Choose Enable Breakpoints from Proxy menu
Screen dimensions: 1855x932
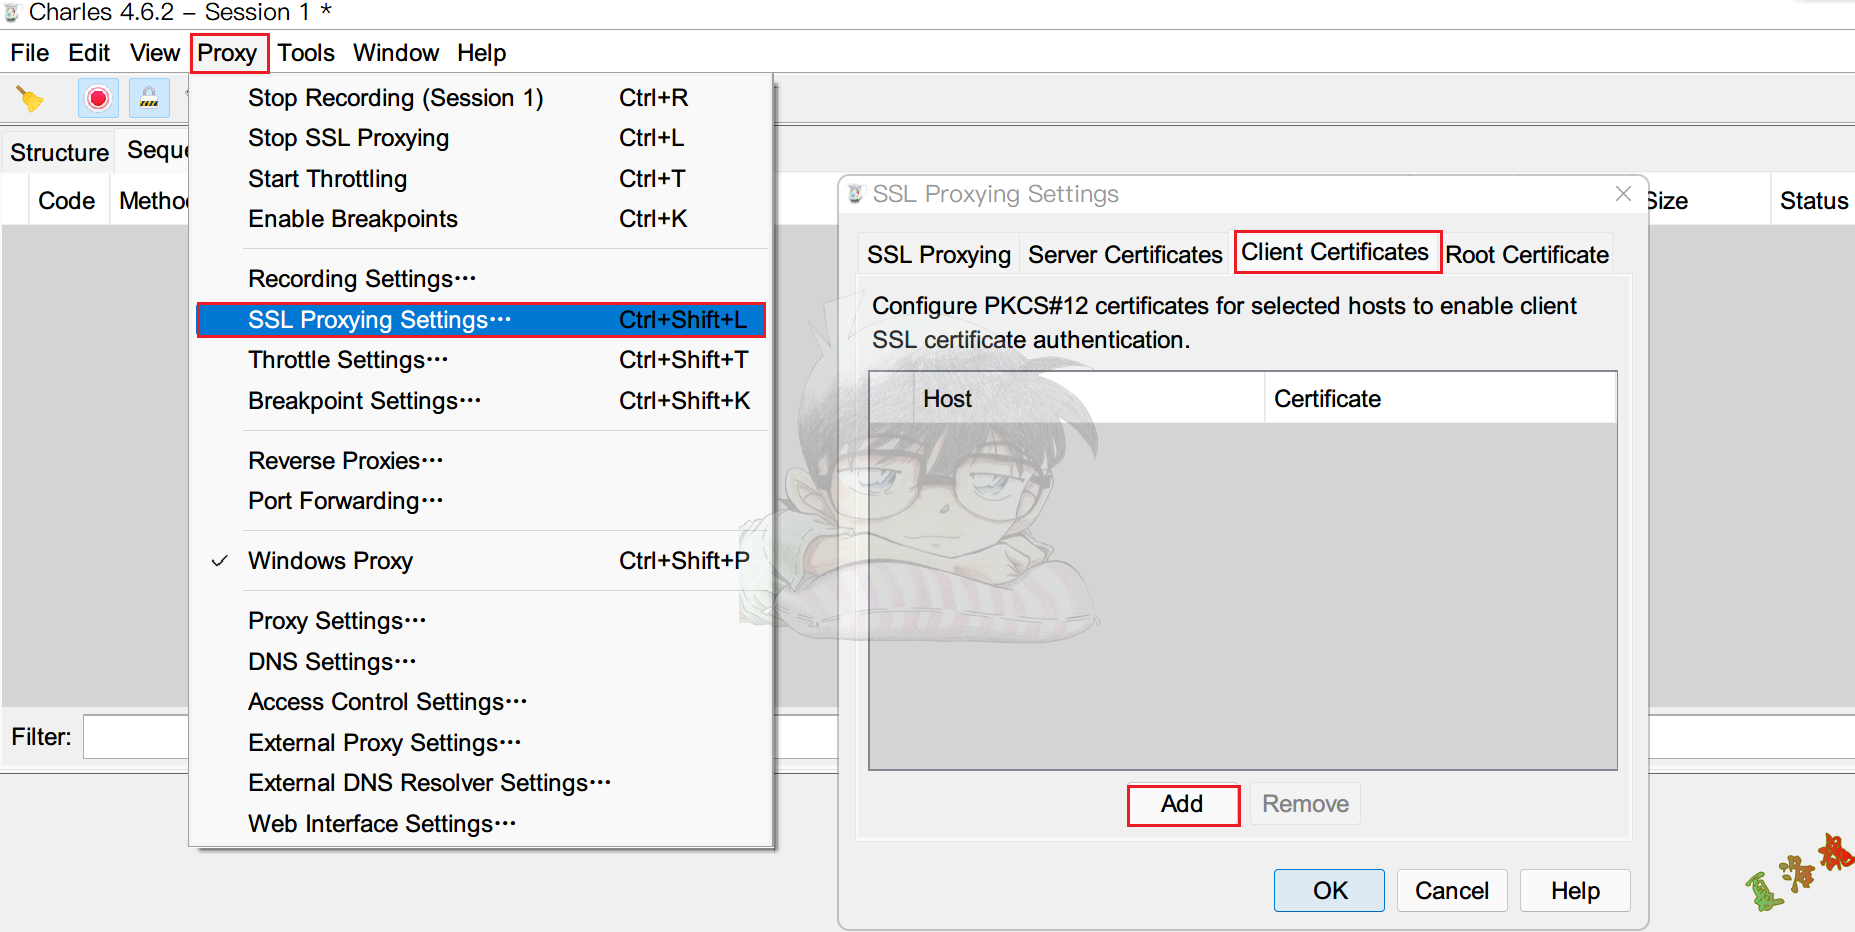(x=352, y=219)
